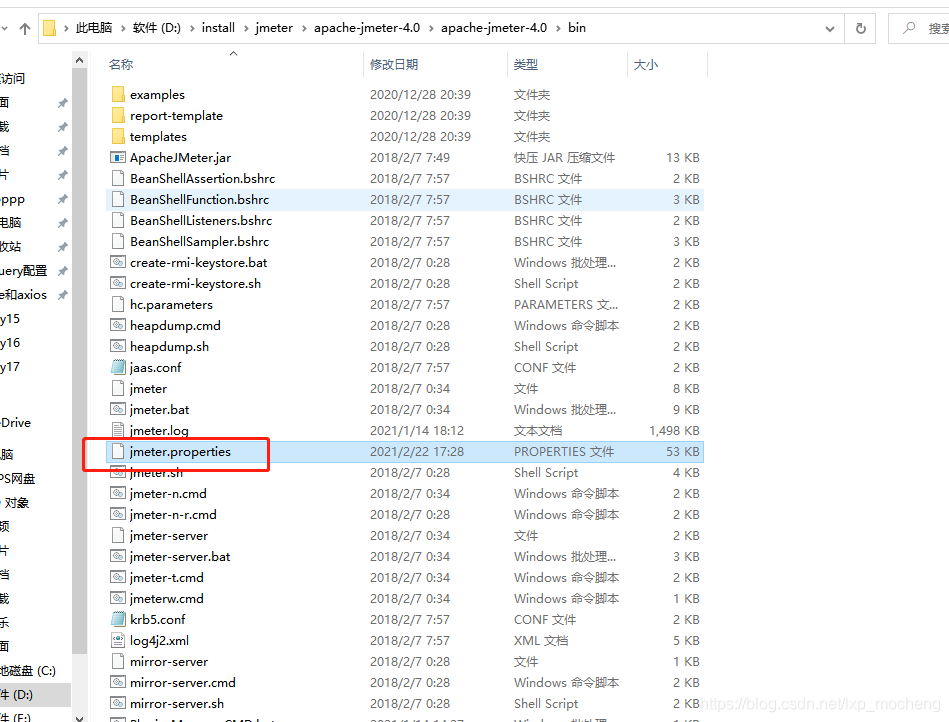This screenshot has height=722, width=949.
Task: Open the y17 item in navigation pane
Action: (x=10, y=367)
